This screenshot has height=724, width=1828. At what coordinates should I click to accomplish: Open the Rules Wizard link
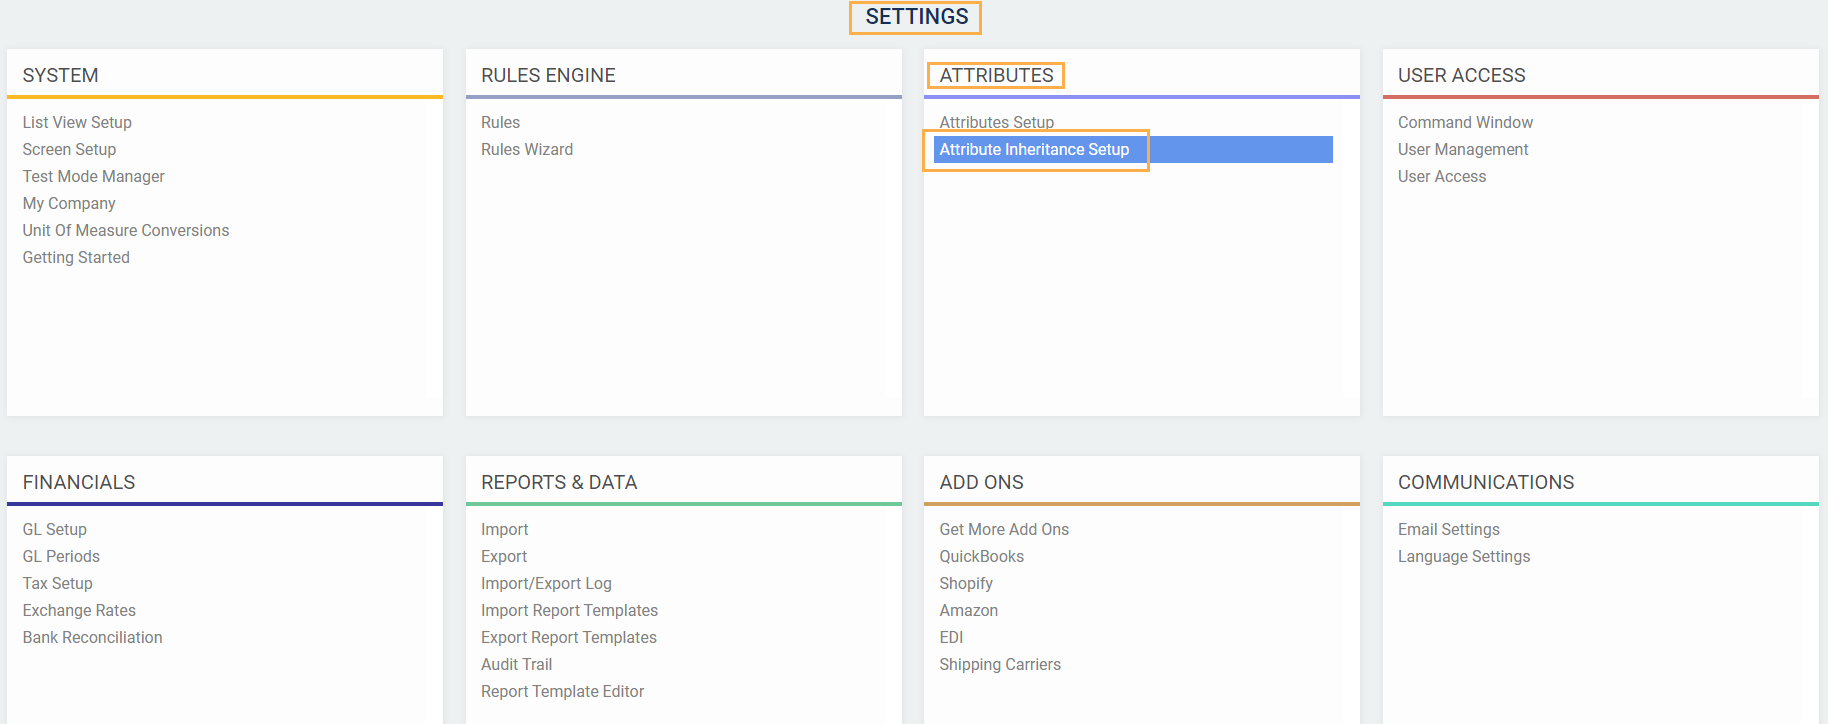pos(527,149)
